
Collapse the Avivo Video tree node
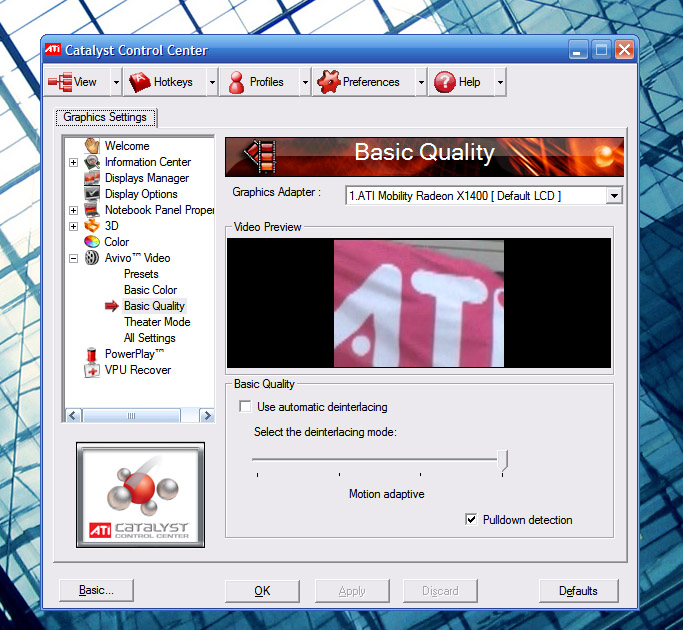click(x=74, y=258)
